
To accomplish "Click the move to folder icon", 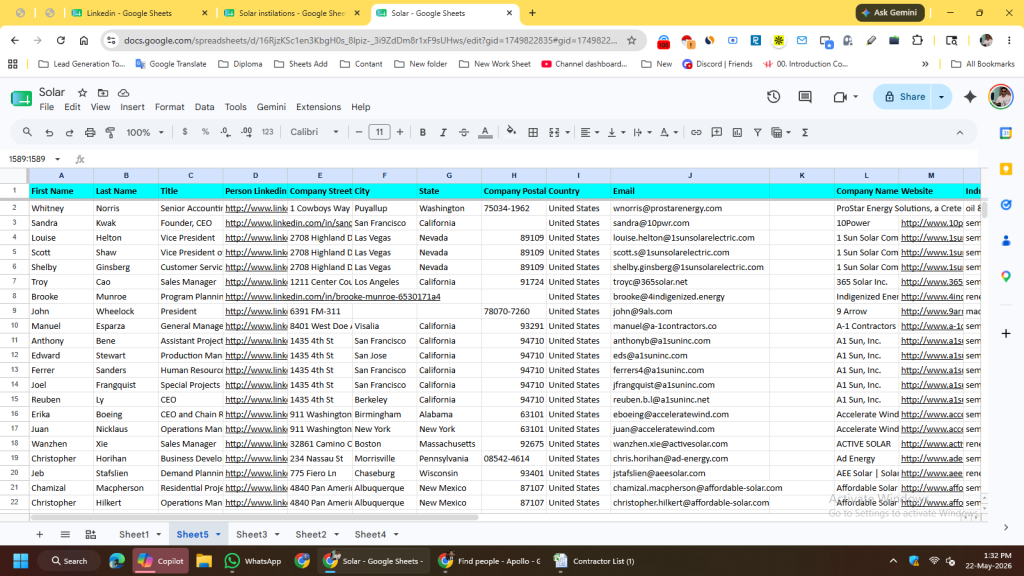I will point(103,93).
